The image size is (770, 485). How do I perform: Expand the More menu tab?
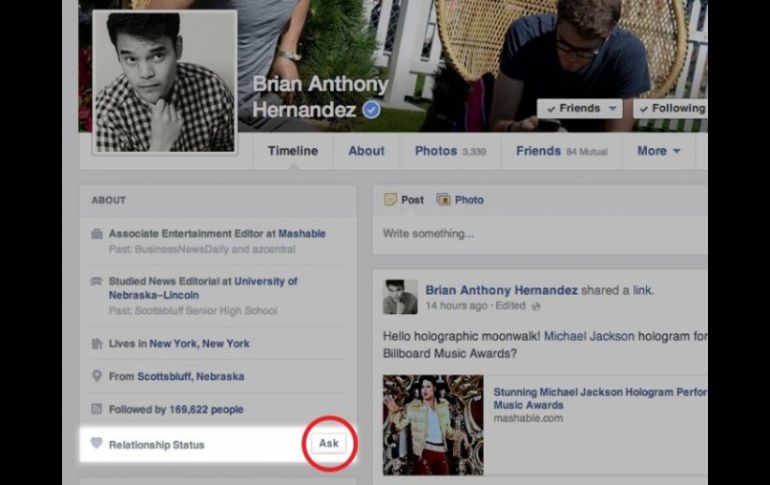[658, 151]
